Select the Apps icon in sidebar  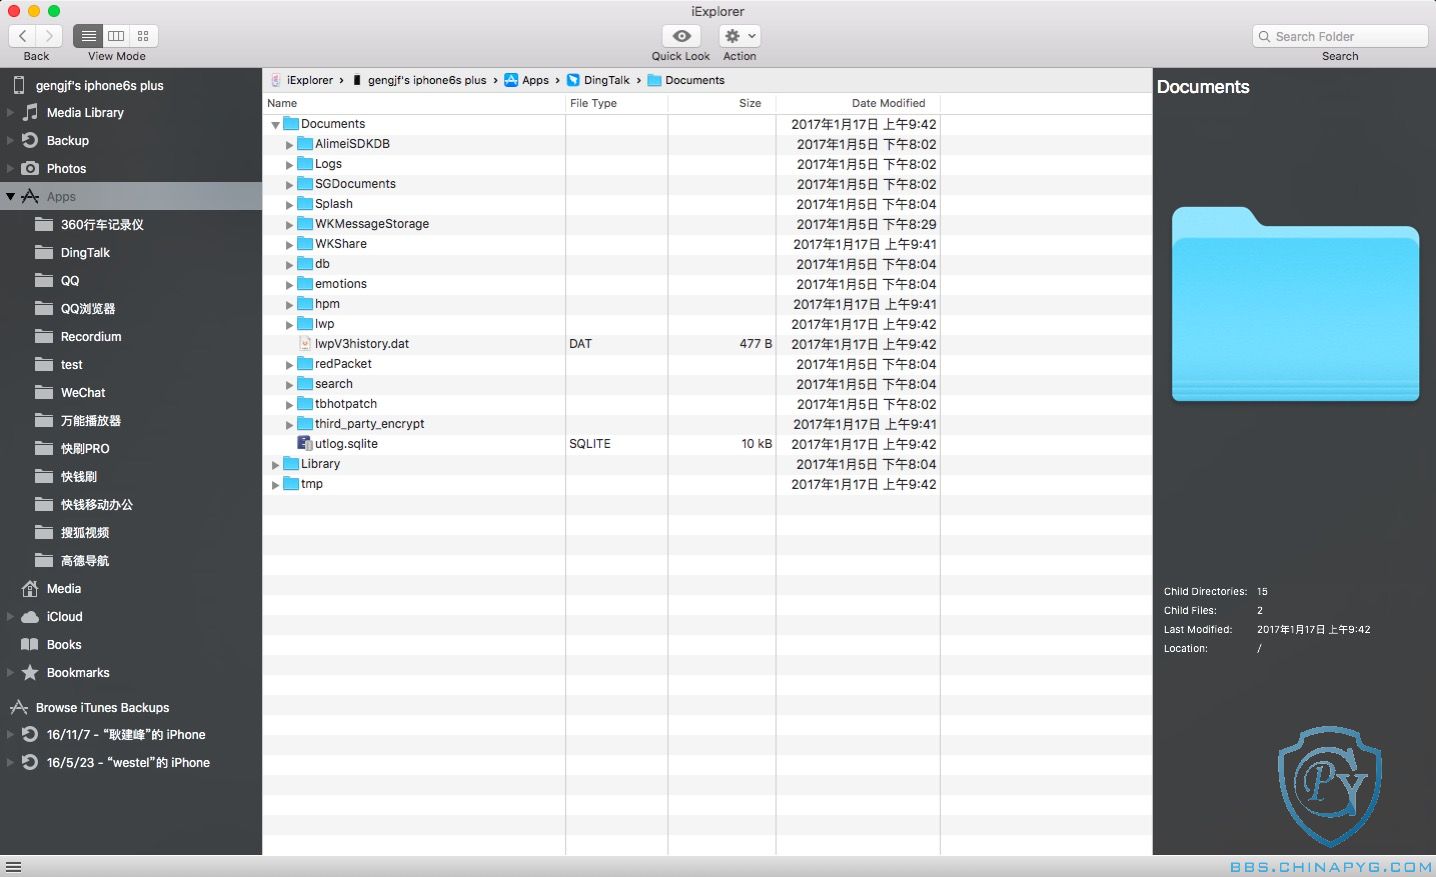tap(30, 196)
